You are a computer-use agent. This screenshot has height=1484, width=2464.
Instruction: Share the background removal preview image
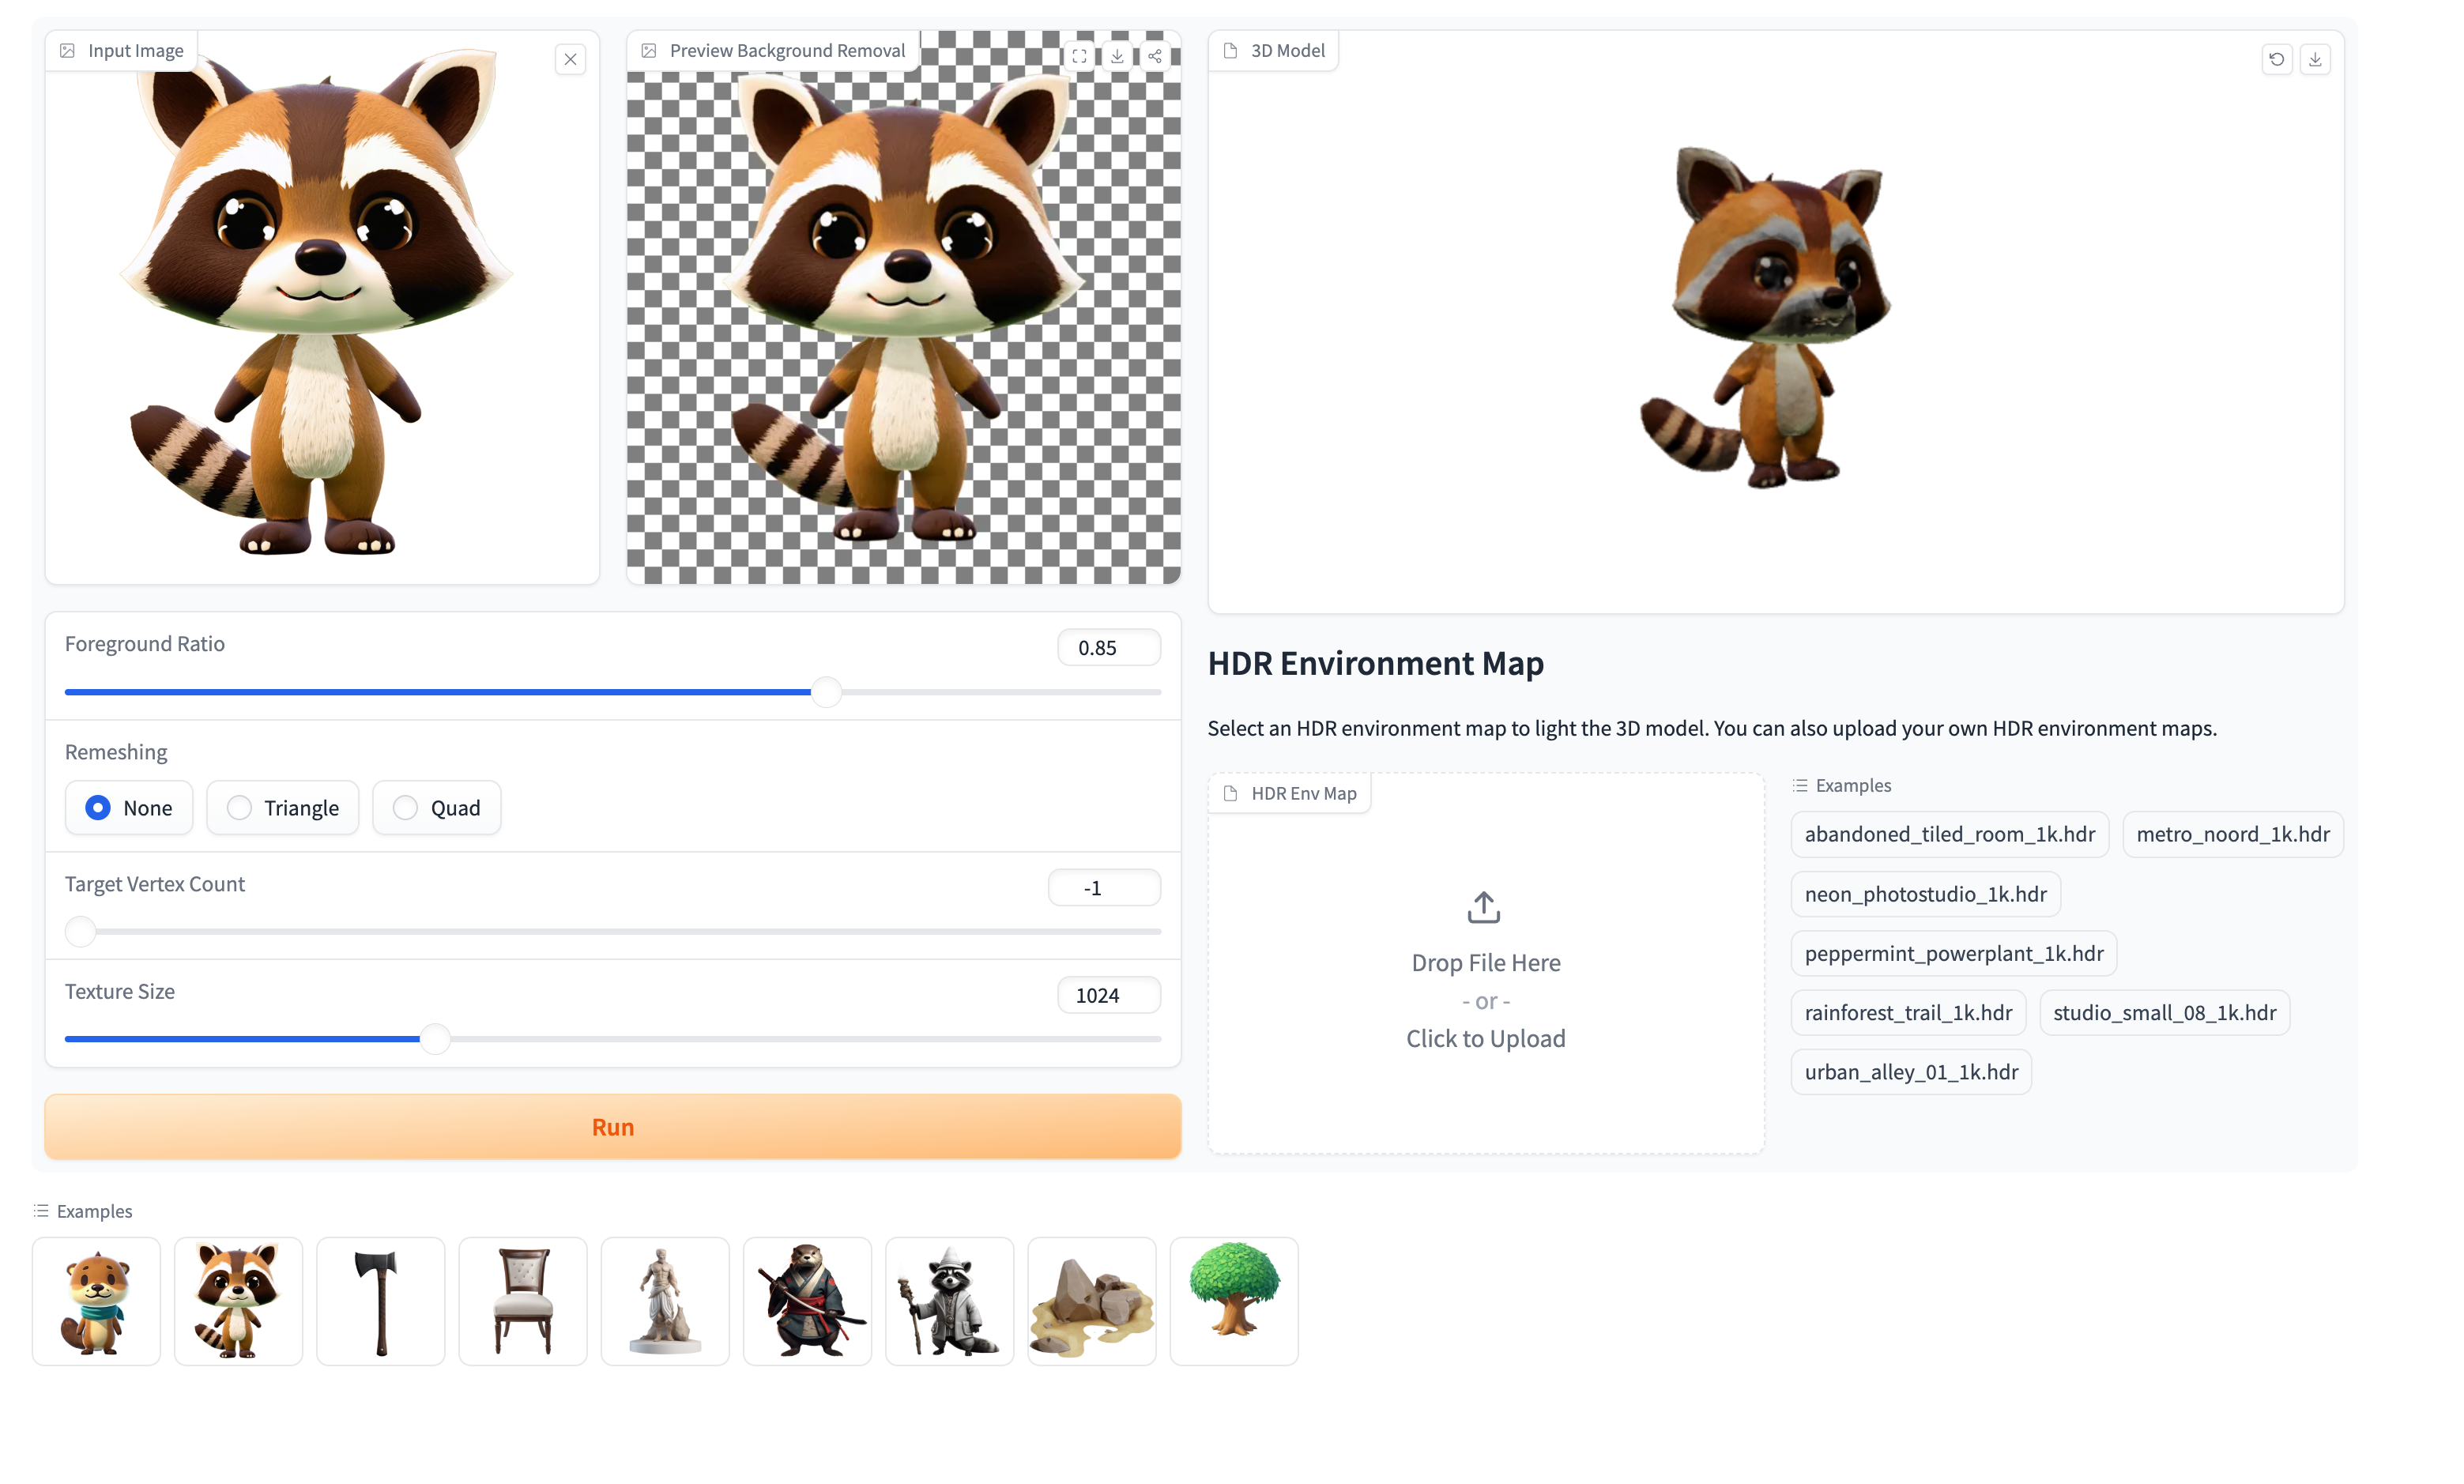pos(1155,56)
